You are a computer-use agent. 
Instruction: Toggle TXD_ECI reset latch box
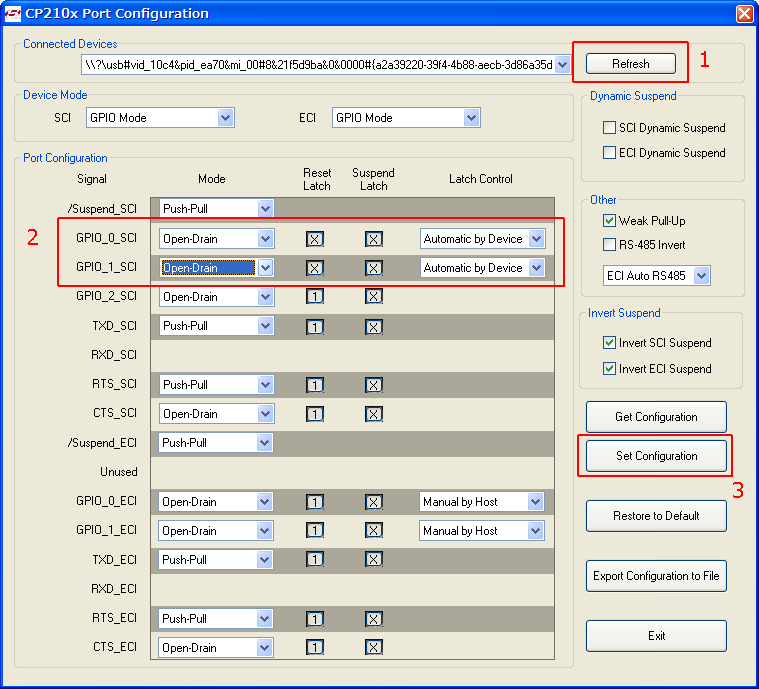pos(315,559)
